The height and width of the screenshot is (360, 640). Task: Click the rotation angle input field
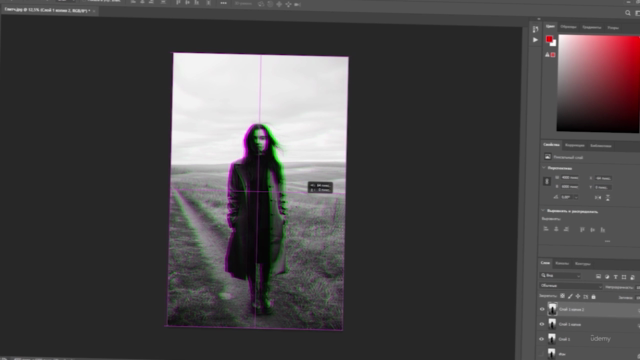[x=566, y=197]
